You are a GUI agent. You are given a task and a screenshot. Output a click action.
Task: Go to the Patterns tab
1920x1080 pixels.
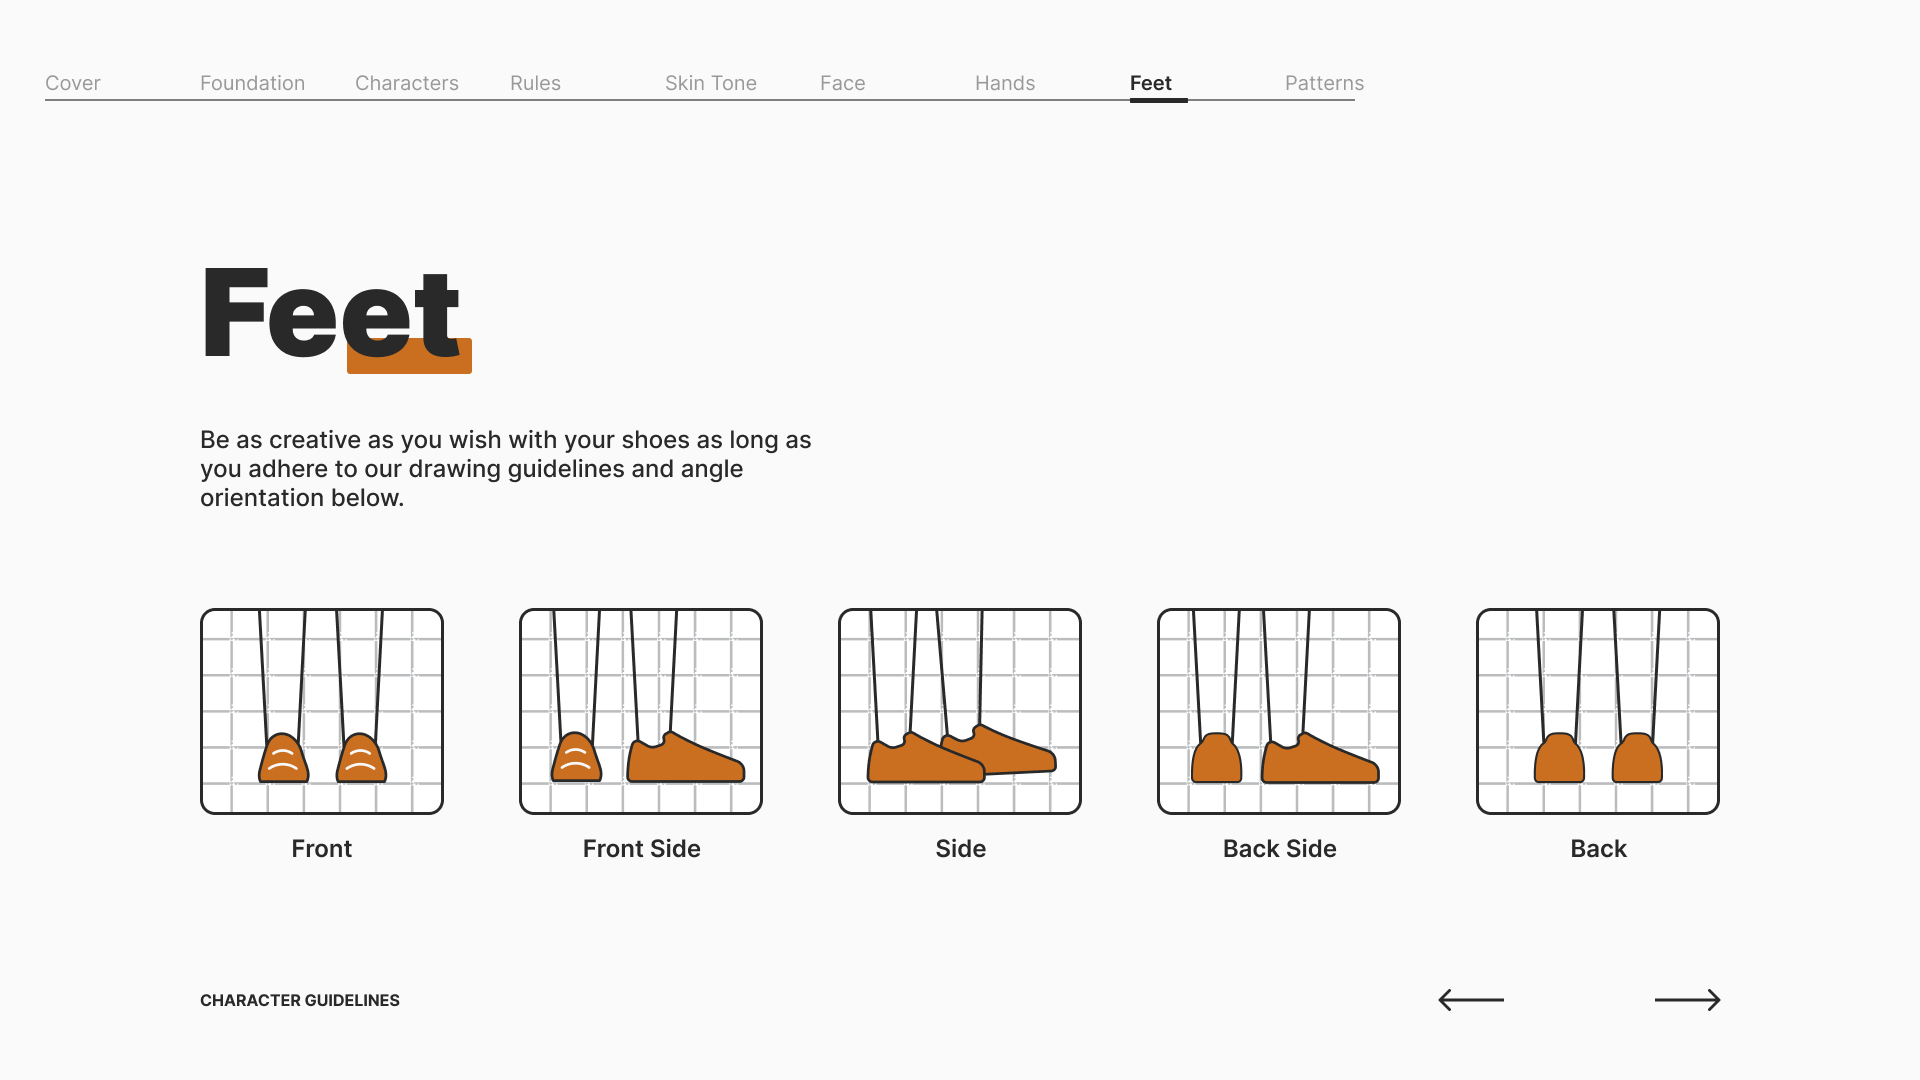coord(1324,83)
